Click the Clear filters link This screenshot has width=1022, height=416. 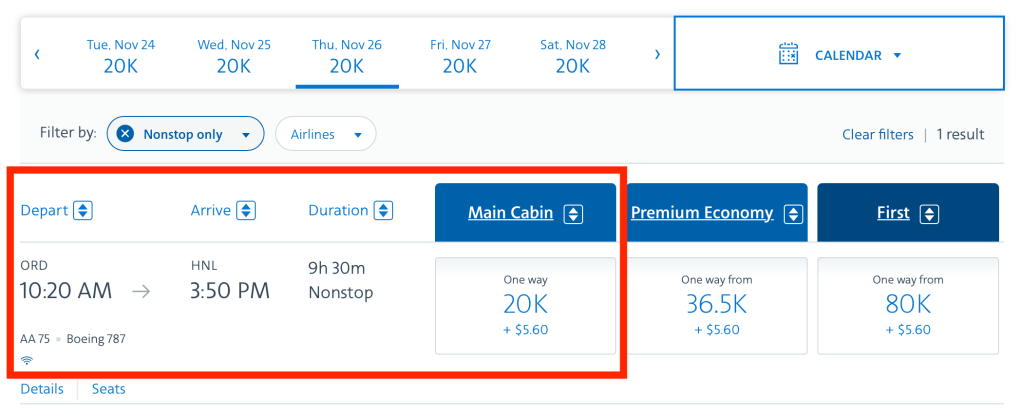[877, 134]
